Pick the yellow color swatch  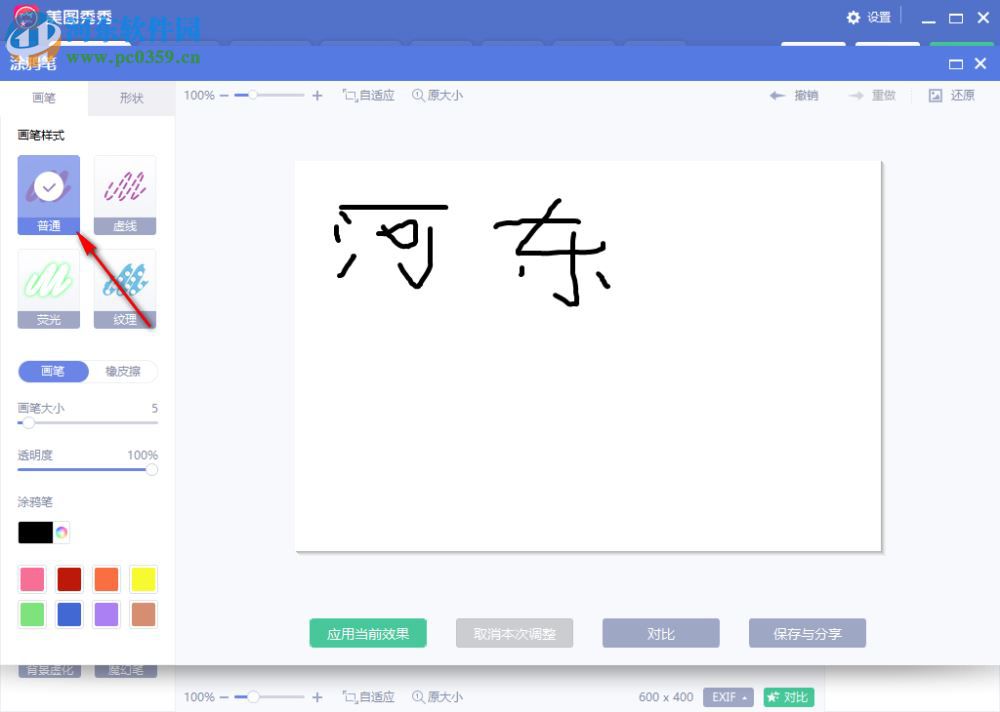143,579
